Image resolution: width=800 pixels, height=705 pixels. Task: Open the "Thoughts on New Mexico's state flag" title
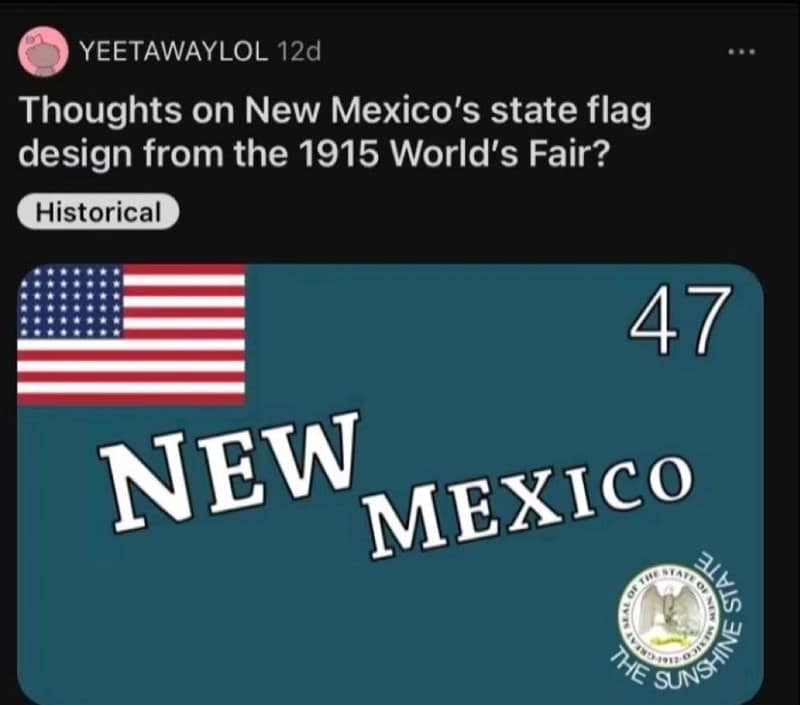click(336, 111)
